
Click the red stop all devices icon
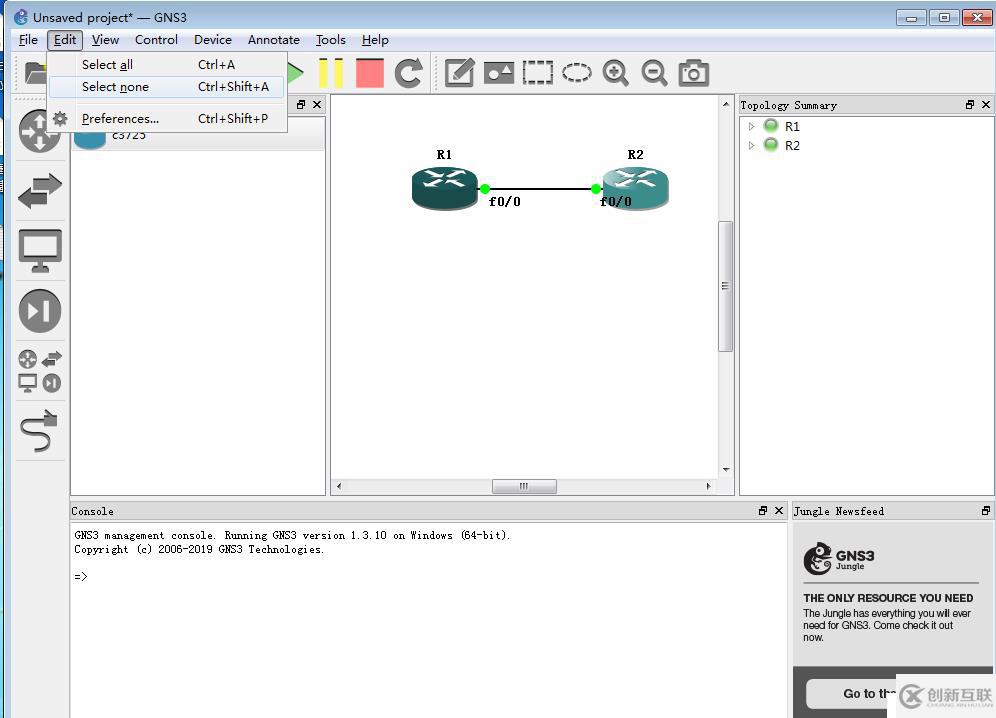click(369, 73)
